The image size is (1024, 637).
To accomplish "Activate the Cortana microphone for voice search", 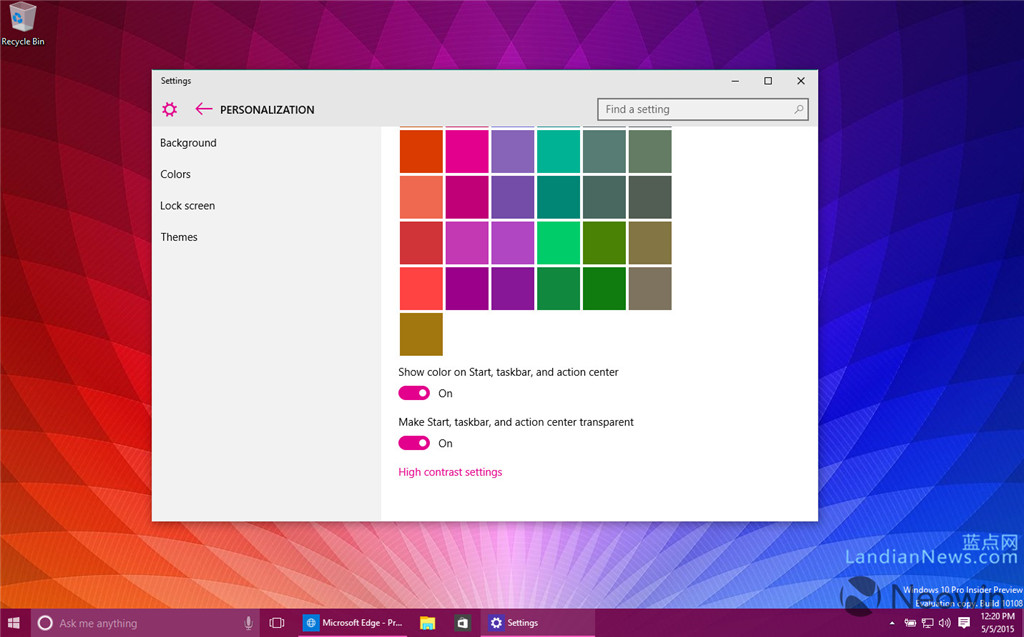I will [x=247, y=622].
